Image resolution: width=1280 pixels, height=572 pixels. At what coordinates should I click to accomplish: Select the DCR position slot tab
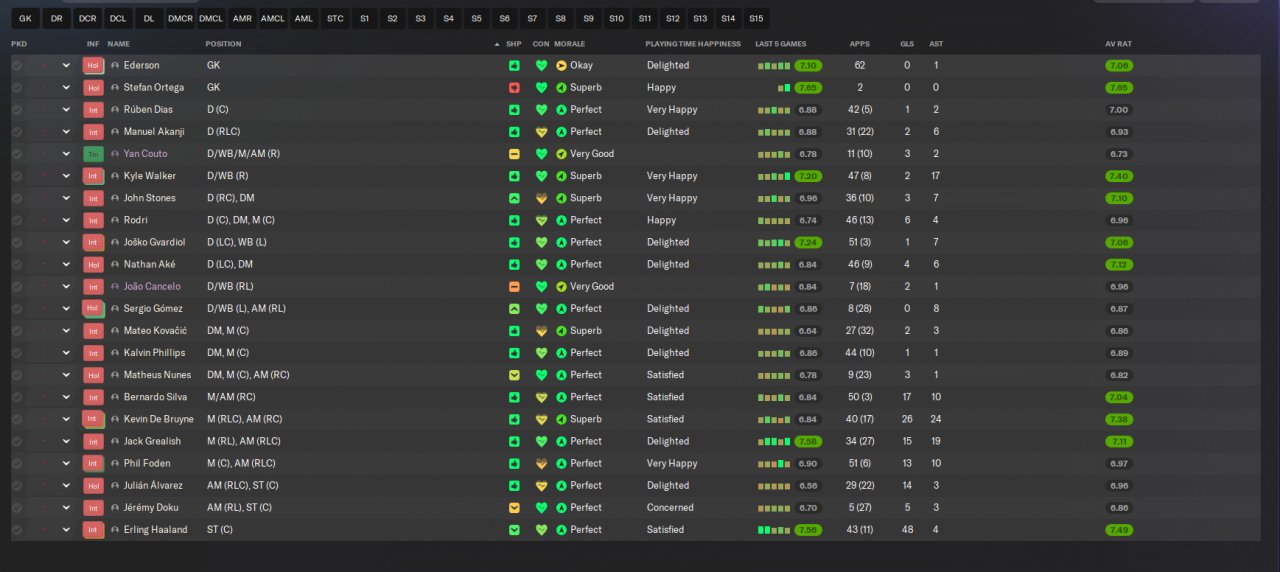pos(87,18)
